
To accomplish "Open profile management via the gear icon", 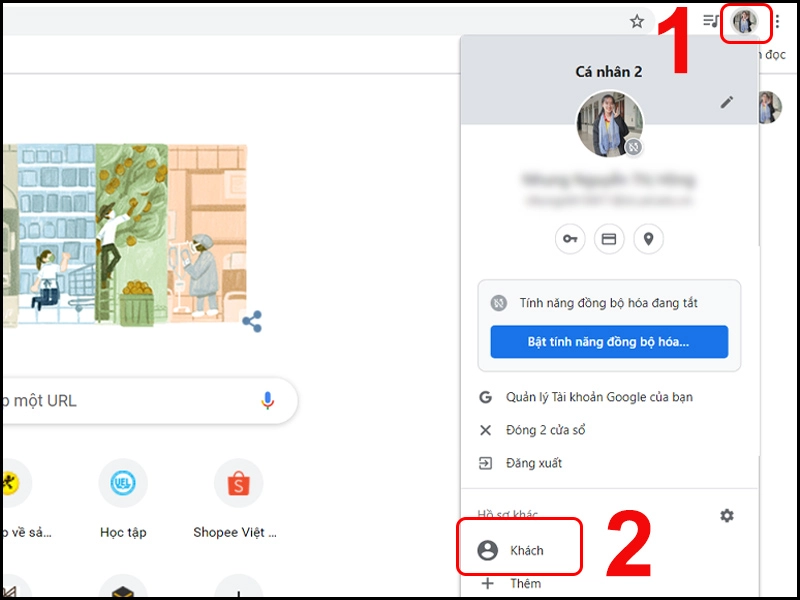I will point(727,515).
